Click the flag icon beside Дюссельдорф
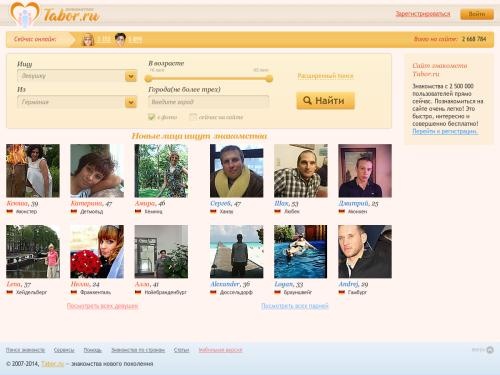Image resolution: width=500 pixels, height=375 pixels. 213,292
